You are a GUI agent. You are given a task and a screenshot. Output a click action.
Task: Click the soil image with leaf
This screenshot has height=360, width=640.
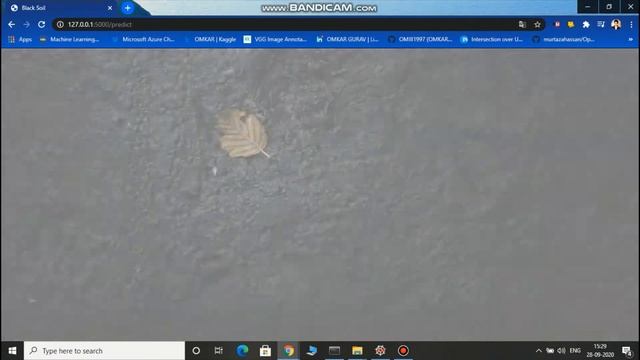tap(320, 195)
